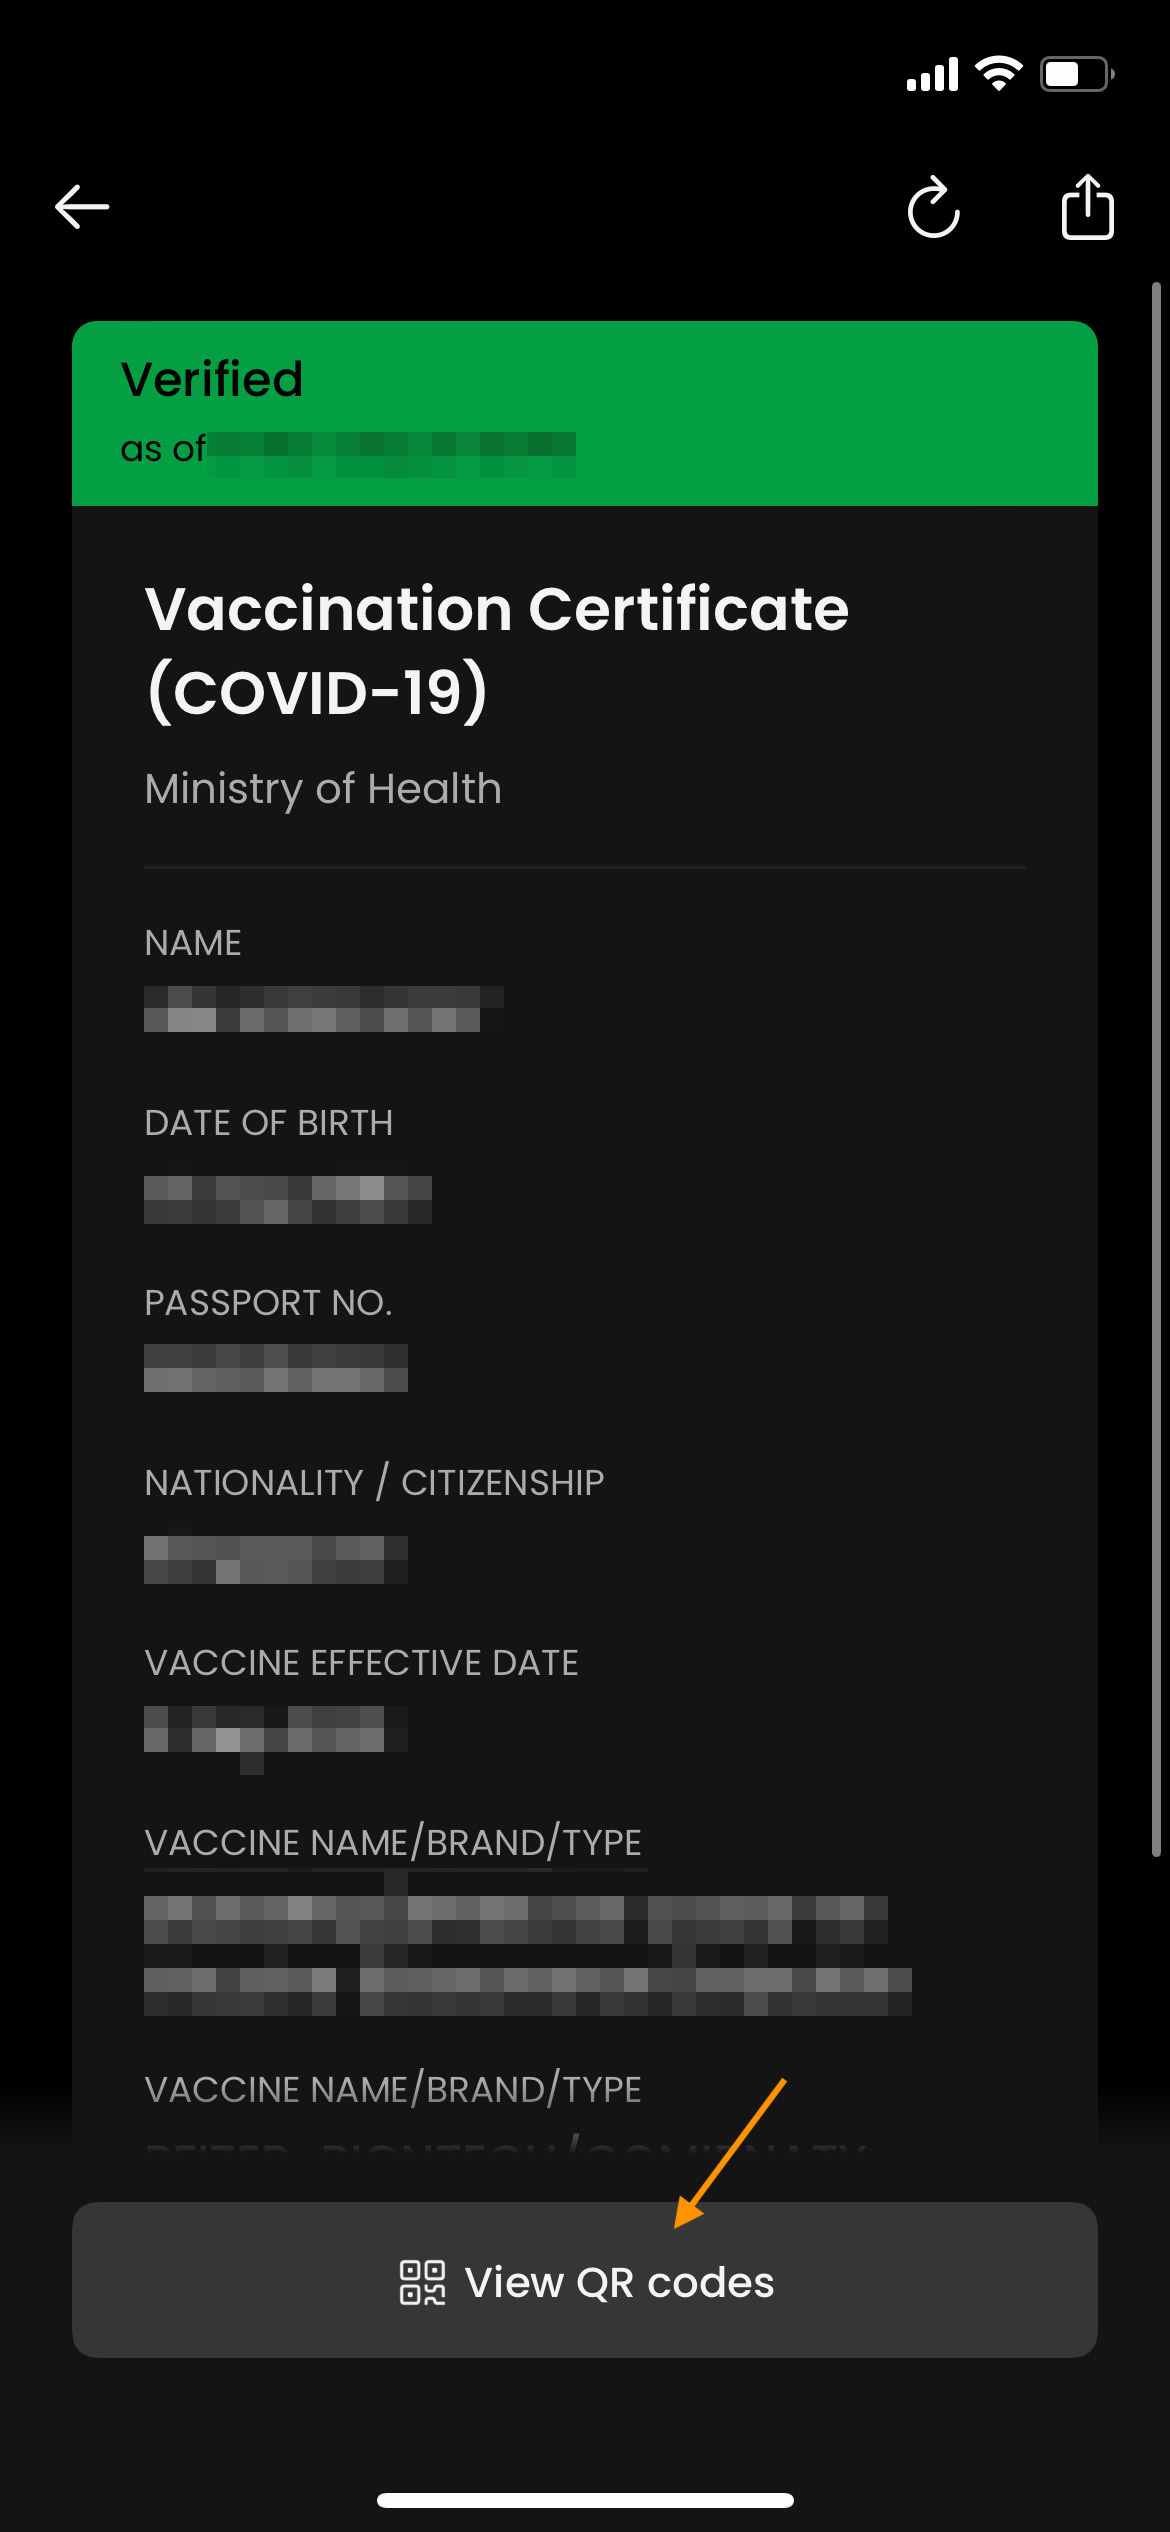
Task: Select the blurred date of birth value
Action: pos(288,1199)
